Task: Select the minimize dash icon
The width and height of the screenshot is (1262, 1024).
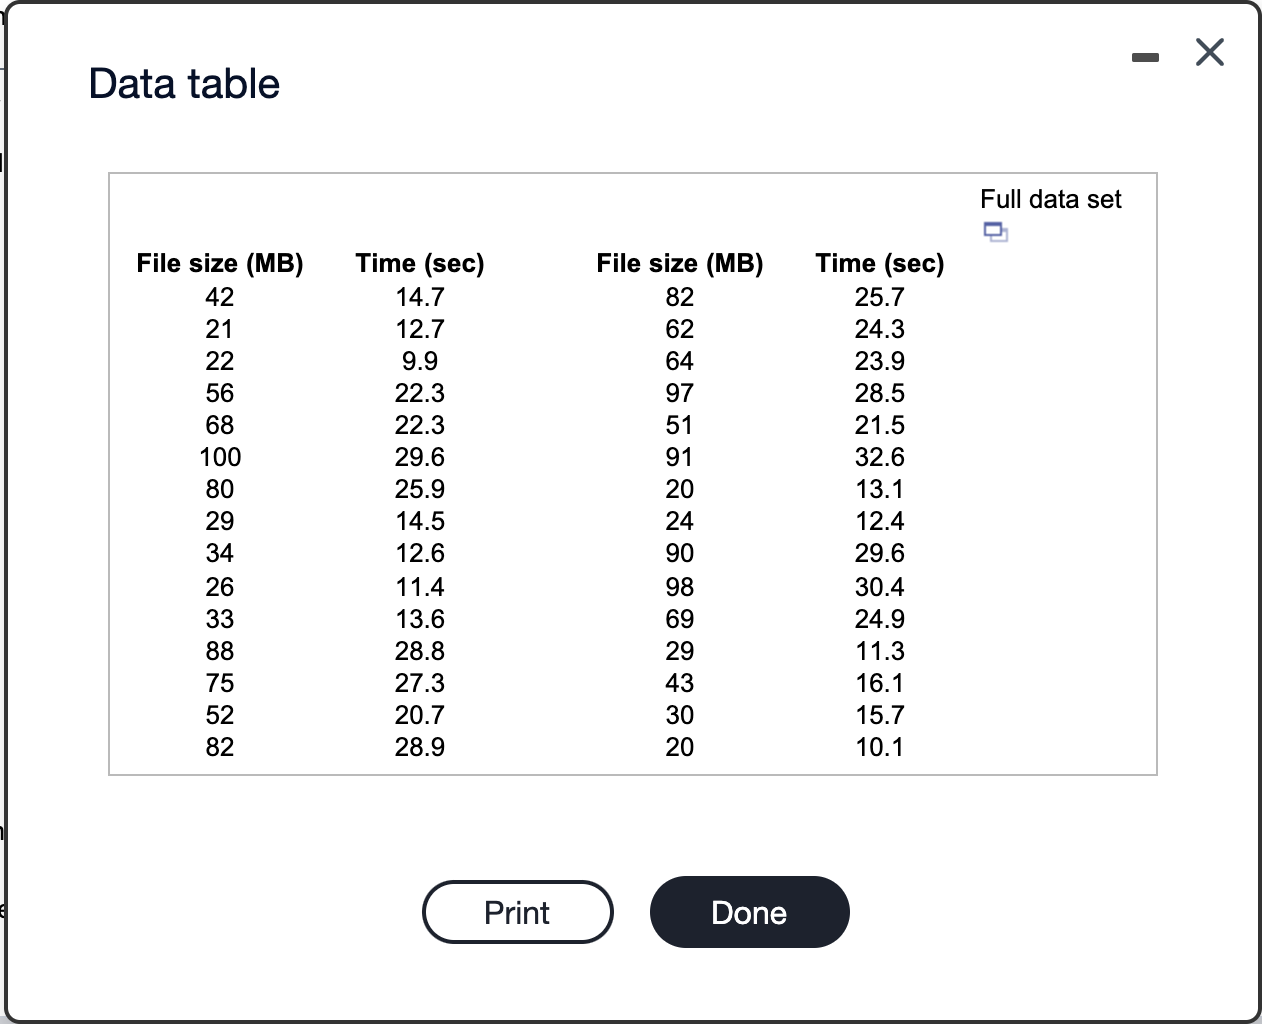Action: point(1145,55)
